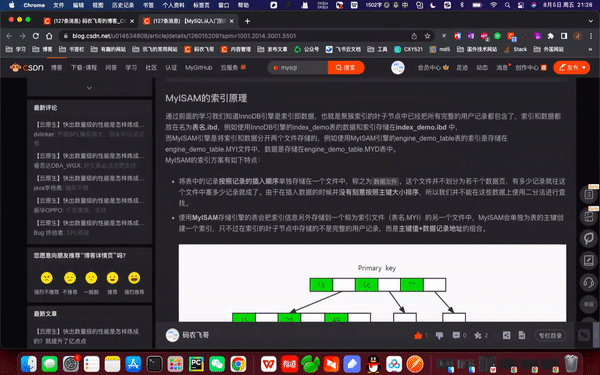The width and height of the screenshot is (600, 375).
Task: Open QQ penguin app from the Dock
Action: pyautogui.click(x=373, y=364)
